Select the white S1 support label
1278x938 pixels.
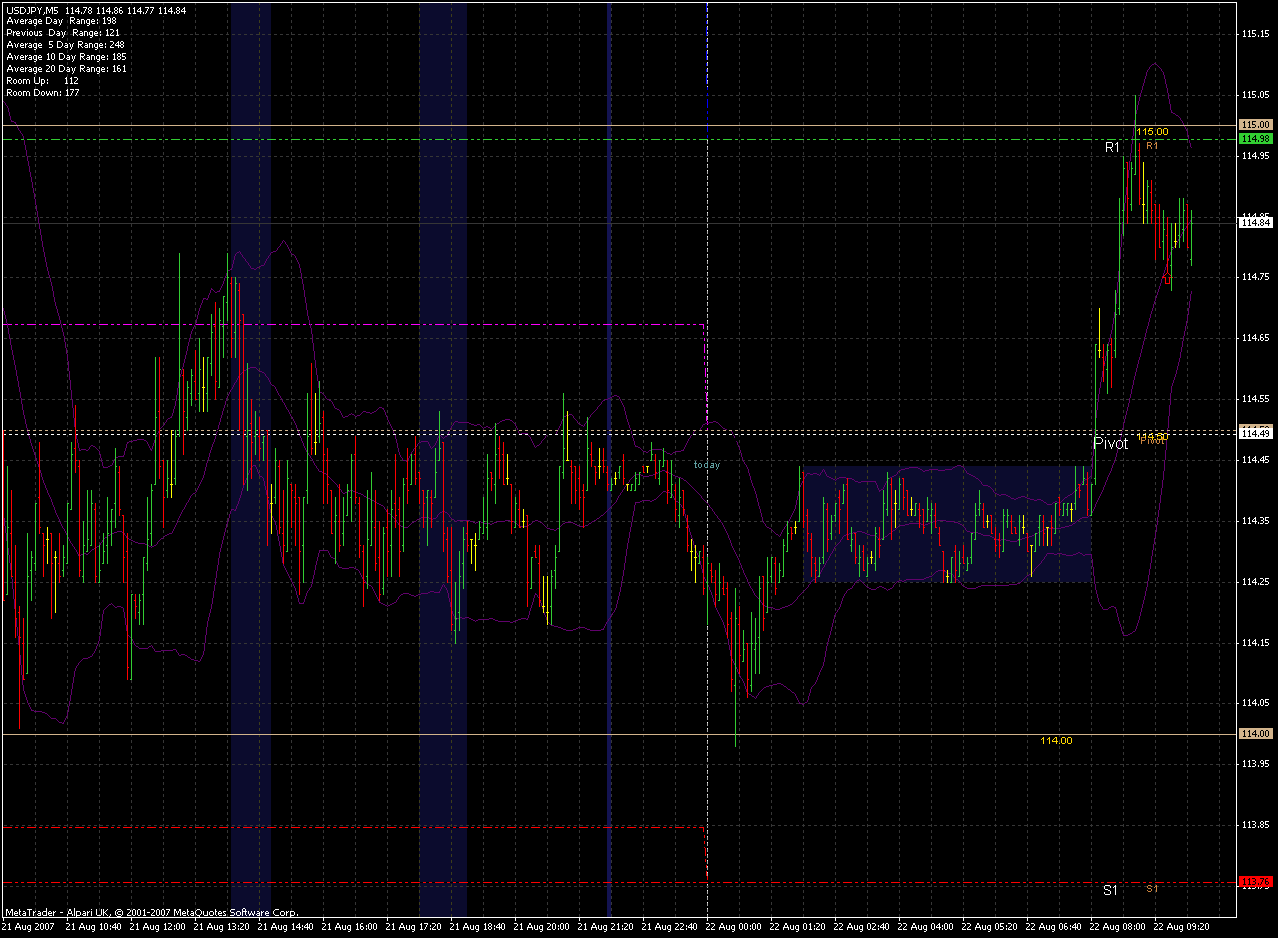[x=1111, y=889]
